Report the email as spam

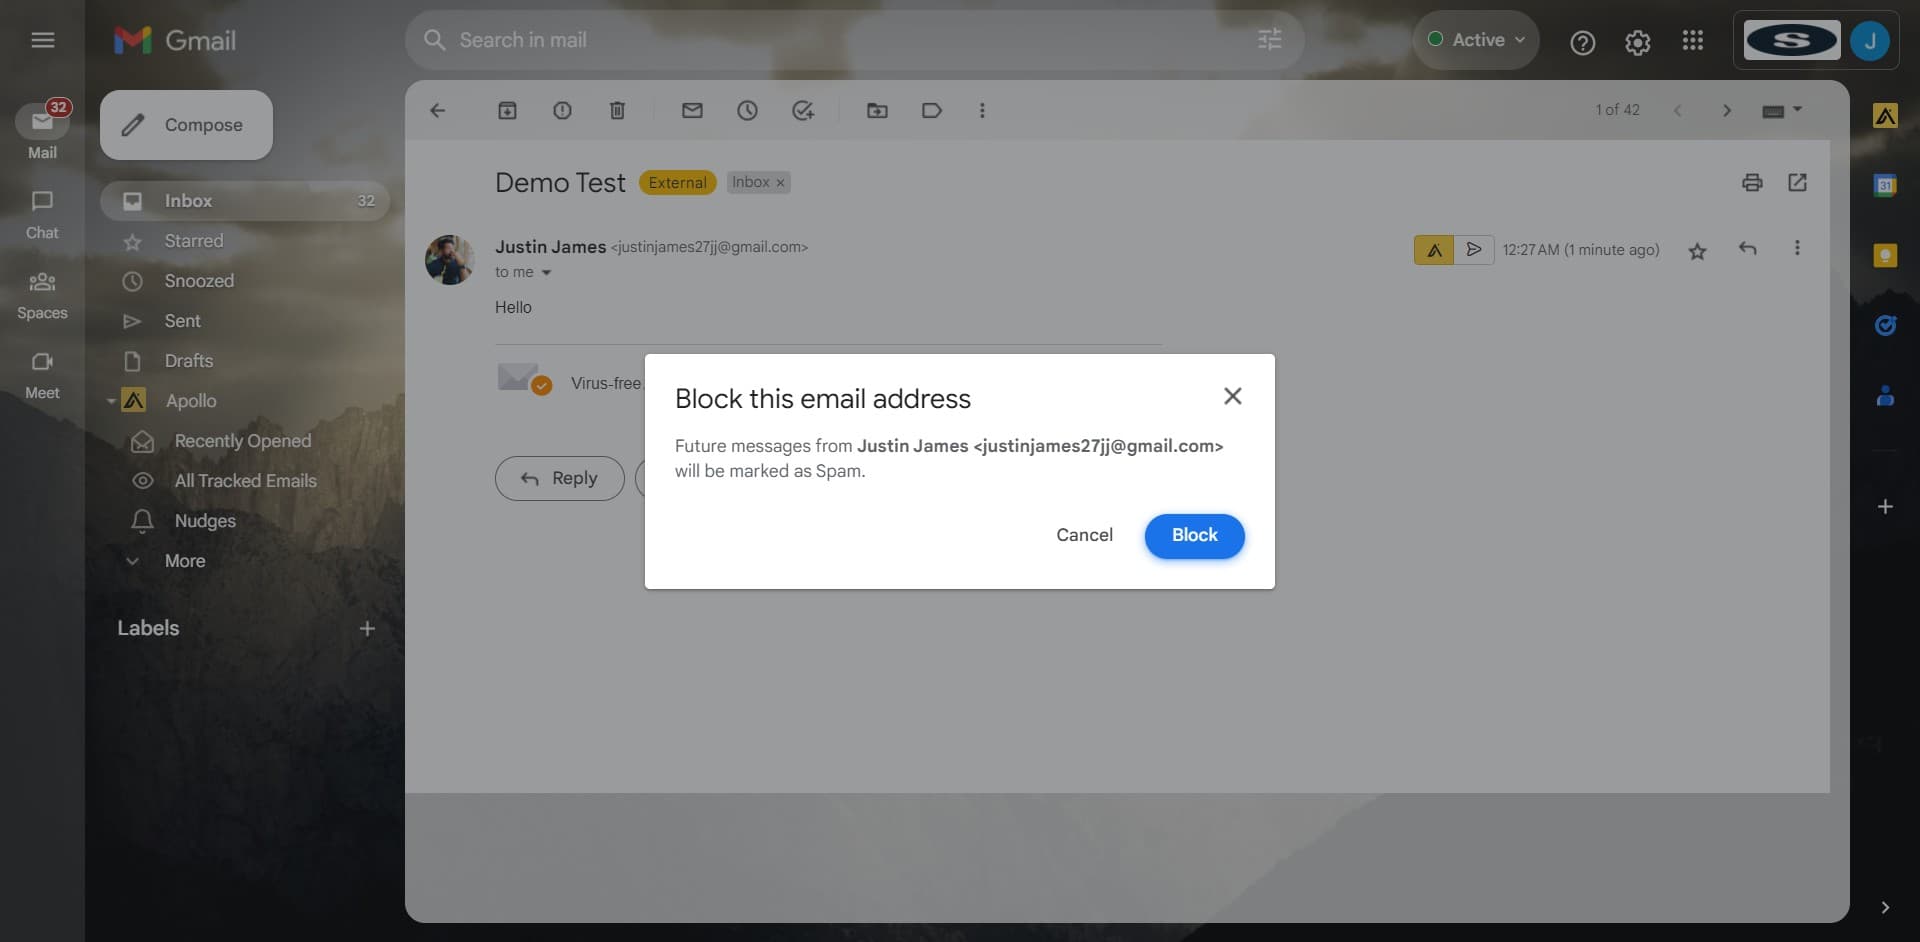coord(562,110)
